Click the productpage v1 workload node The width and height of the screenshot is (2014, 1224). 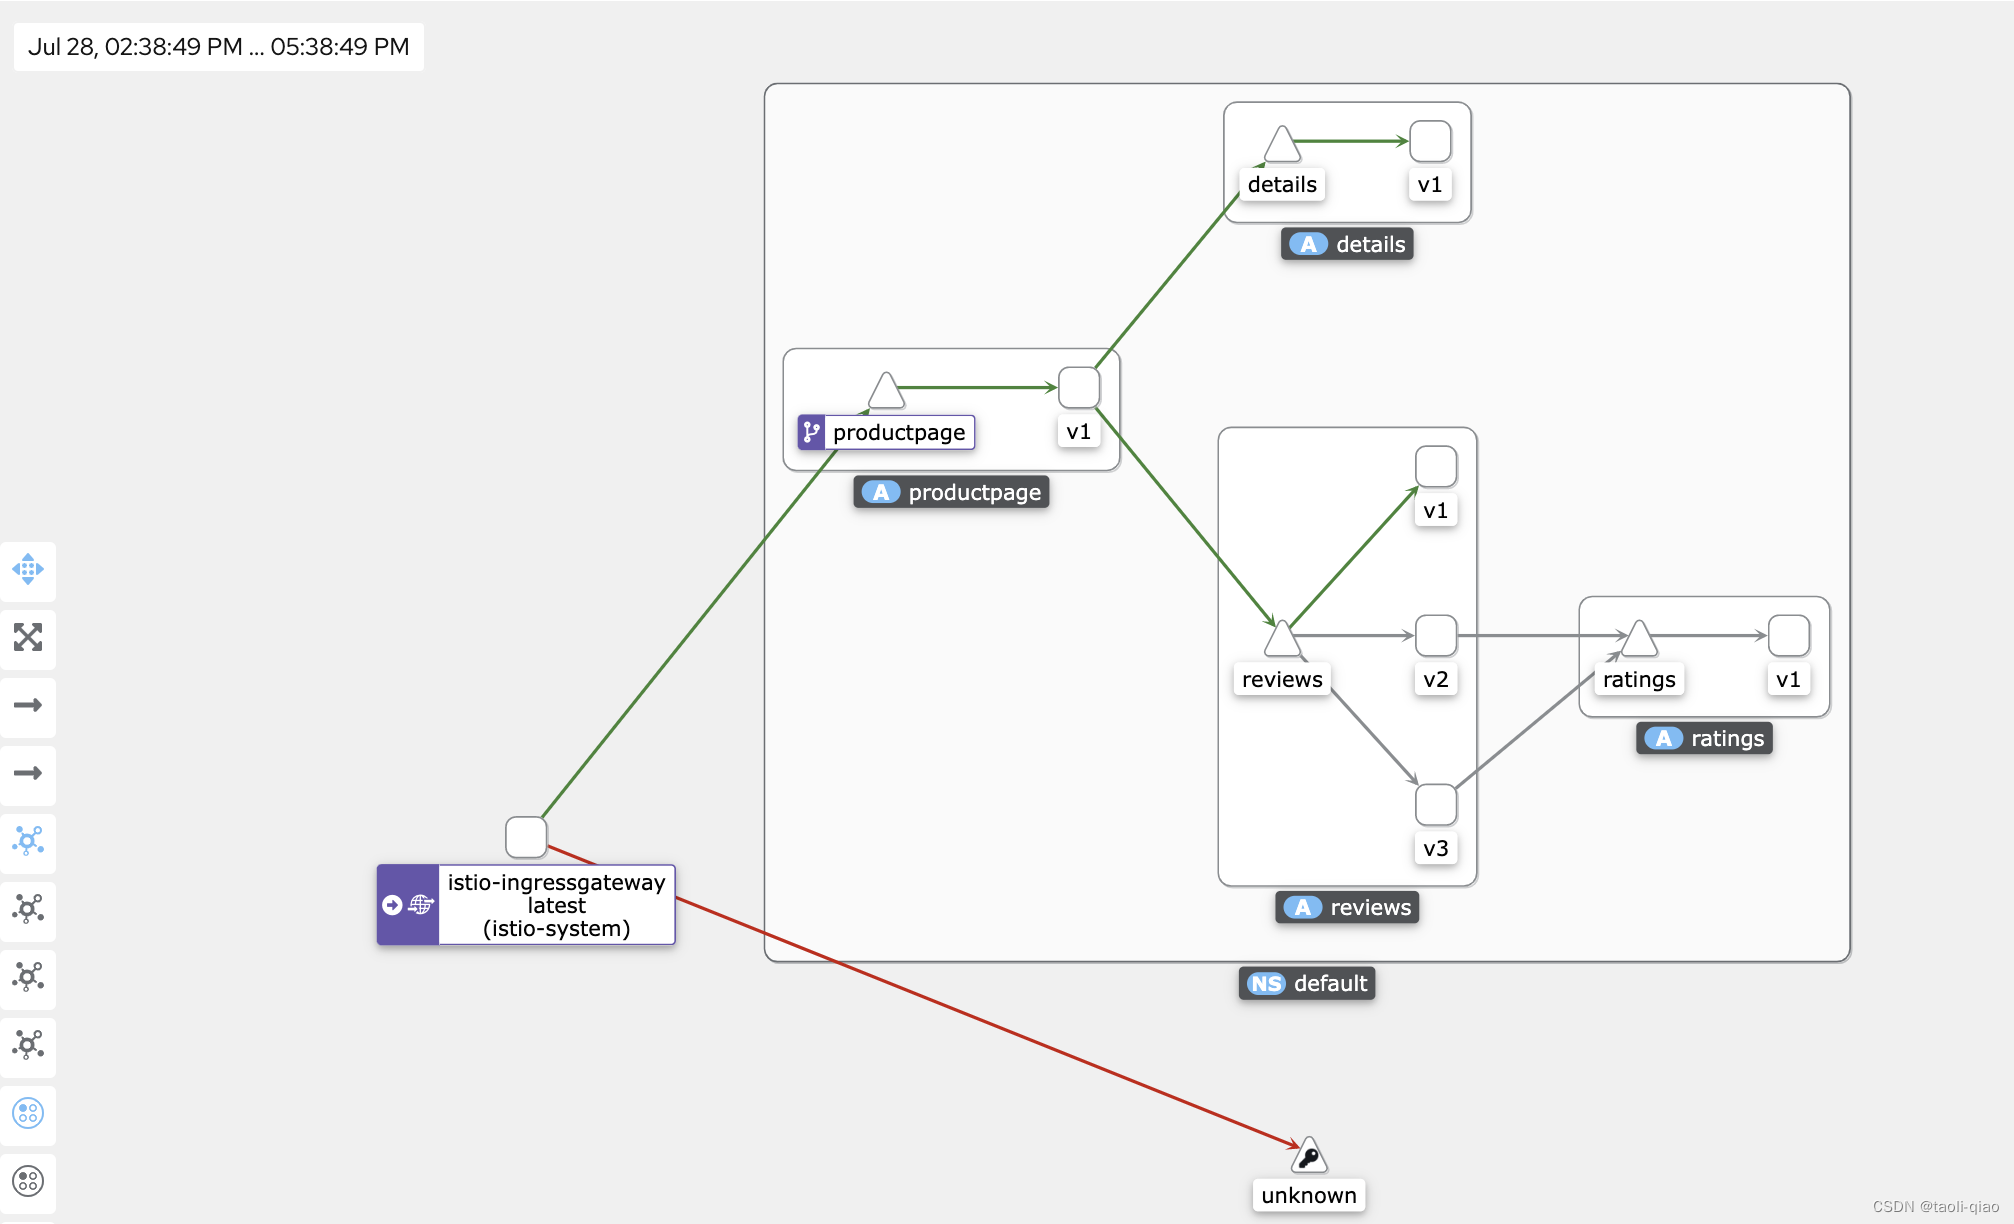tap(1079, 388)
